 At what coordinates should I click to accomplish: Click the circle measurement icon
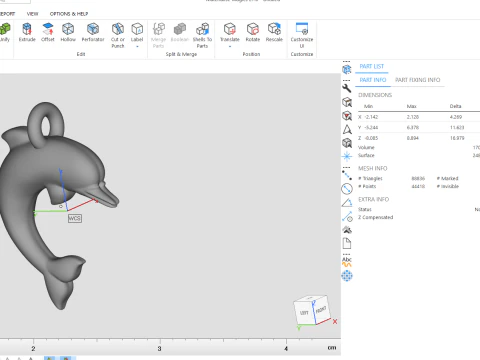347,189
